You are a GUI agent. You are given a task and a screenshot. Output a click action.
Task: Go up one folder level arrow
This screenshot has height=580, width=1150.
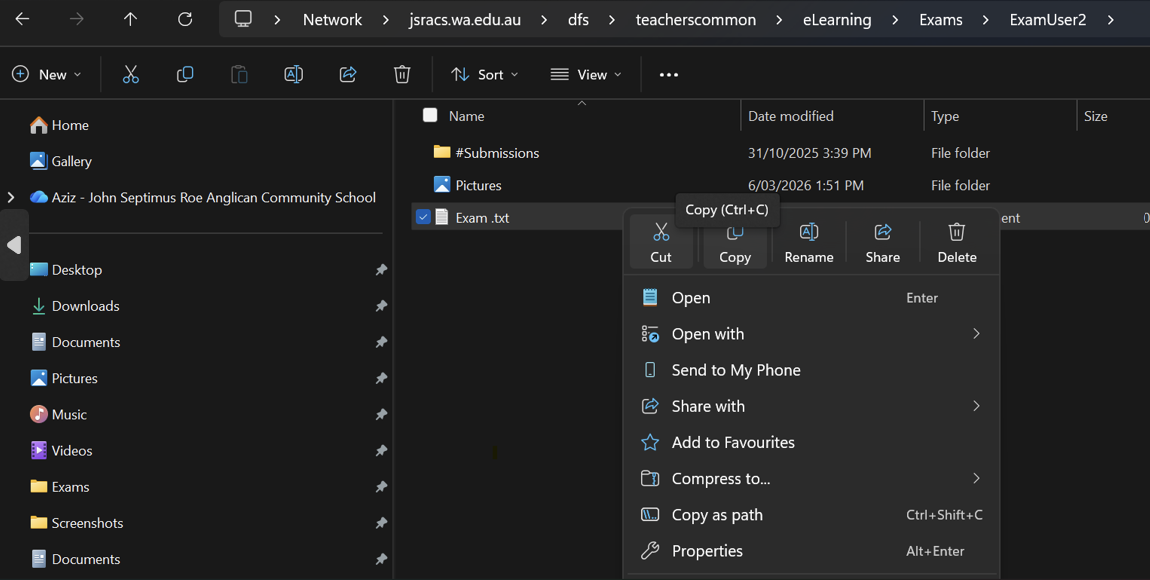click(x=130, y=20)
